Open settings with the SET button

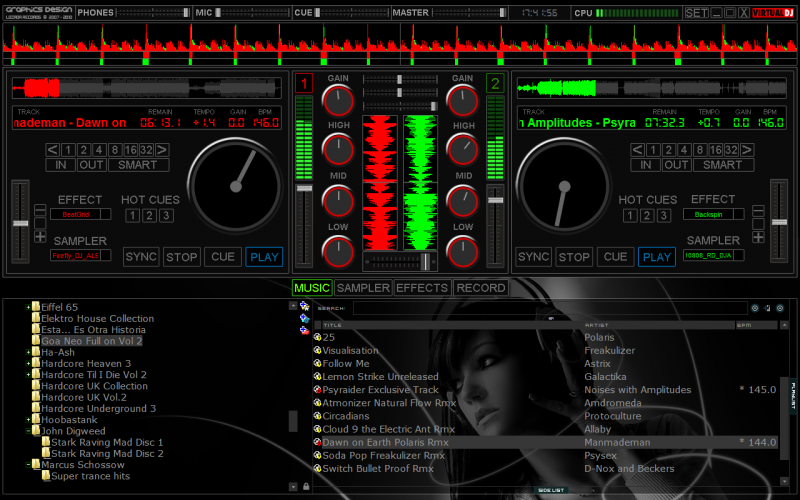point(696,13)
